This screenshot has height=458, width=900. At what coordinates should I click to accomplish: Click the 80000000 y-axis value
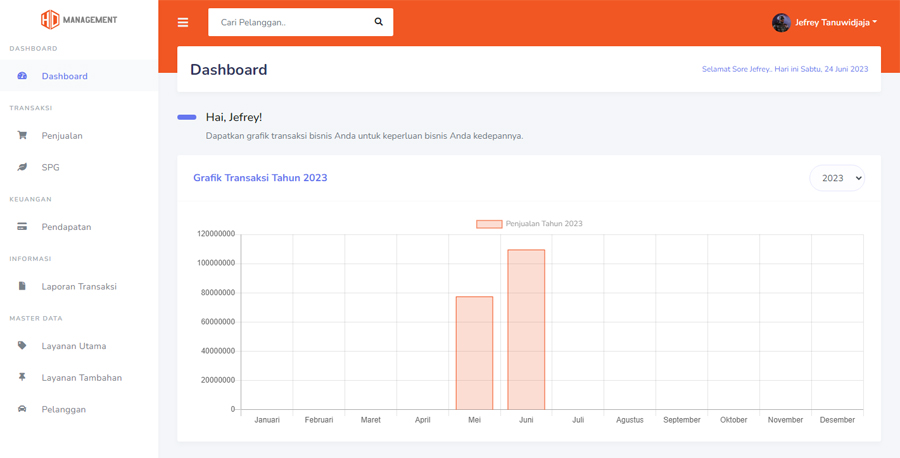(218, 293)
